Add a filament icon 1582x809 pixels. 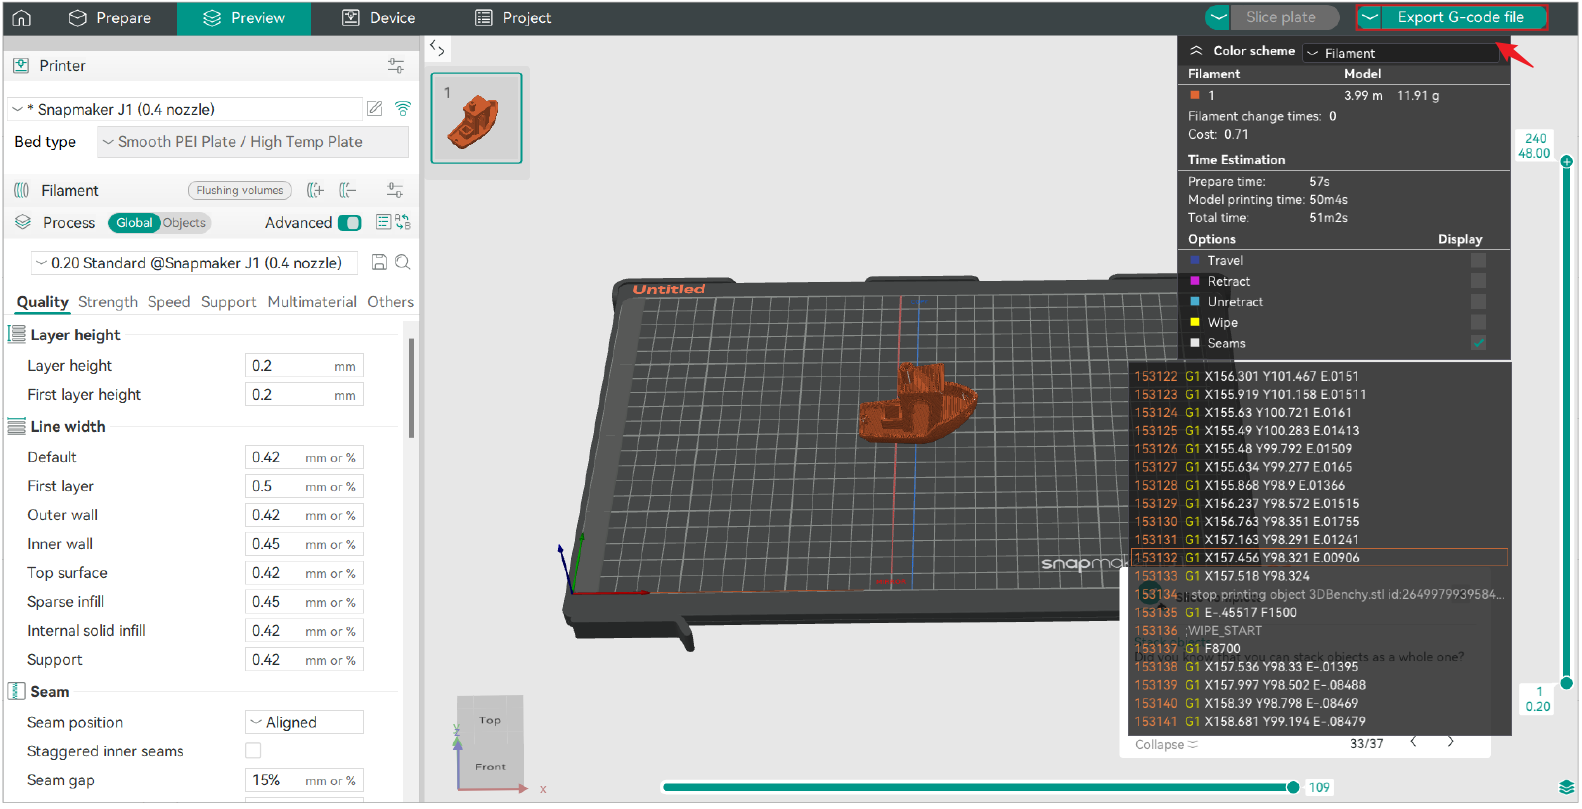(x=315, y=190)
